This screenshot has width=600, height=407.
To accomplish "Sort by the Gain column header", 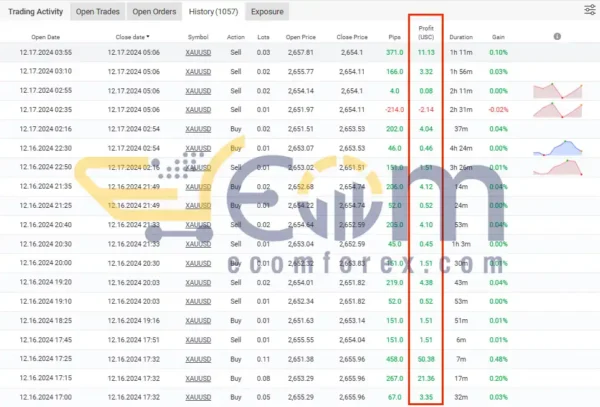I will click(498, 37).
